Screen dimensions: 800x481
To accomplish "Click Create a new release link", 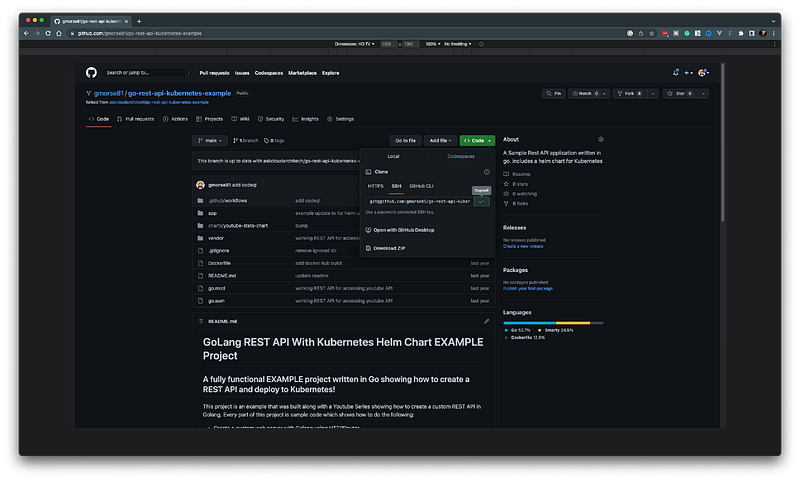I will click(x=523, y=246).
